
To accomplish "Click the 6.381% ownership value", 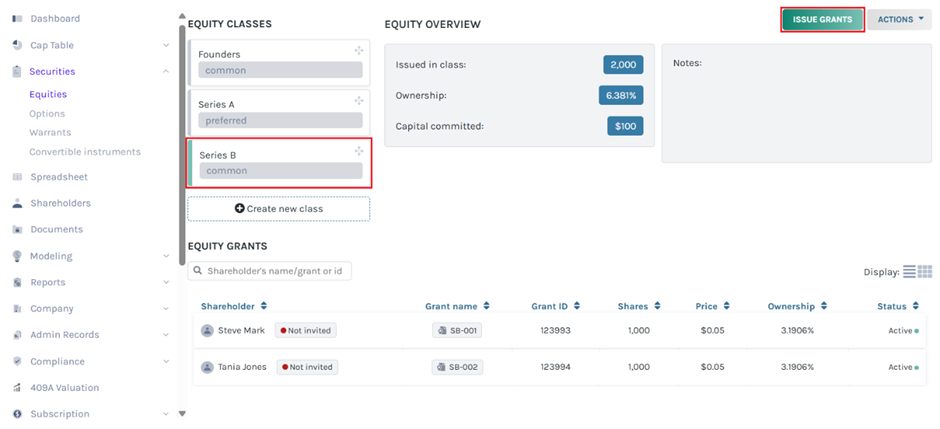I will (621, 95).
